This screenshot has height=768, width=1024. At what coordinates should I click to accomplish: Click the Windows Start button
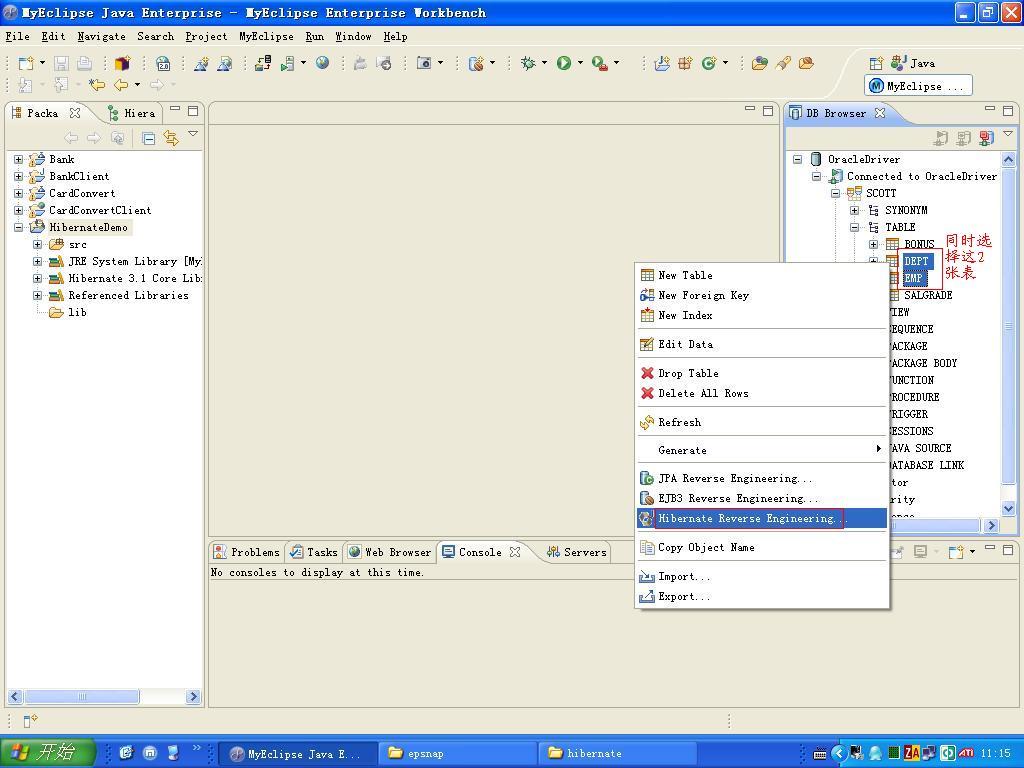point(47,753)
